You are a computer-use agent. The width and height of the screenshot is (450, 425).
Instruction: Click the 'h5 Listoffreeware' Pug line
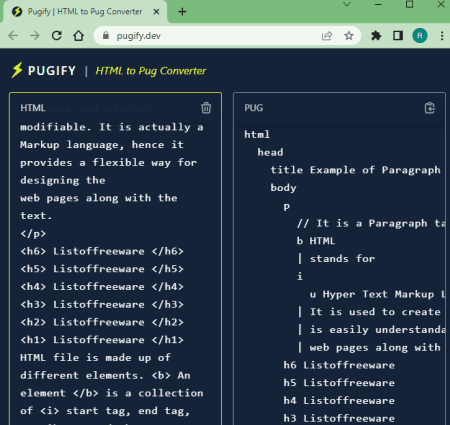pyautogui.click(x=339, y=383)
